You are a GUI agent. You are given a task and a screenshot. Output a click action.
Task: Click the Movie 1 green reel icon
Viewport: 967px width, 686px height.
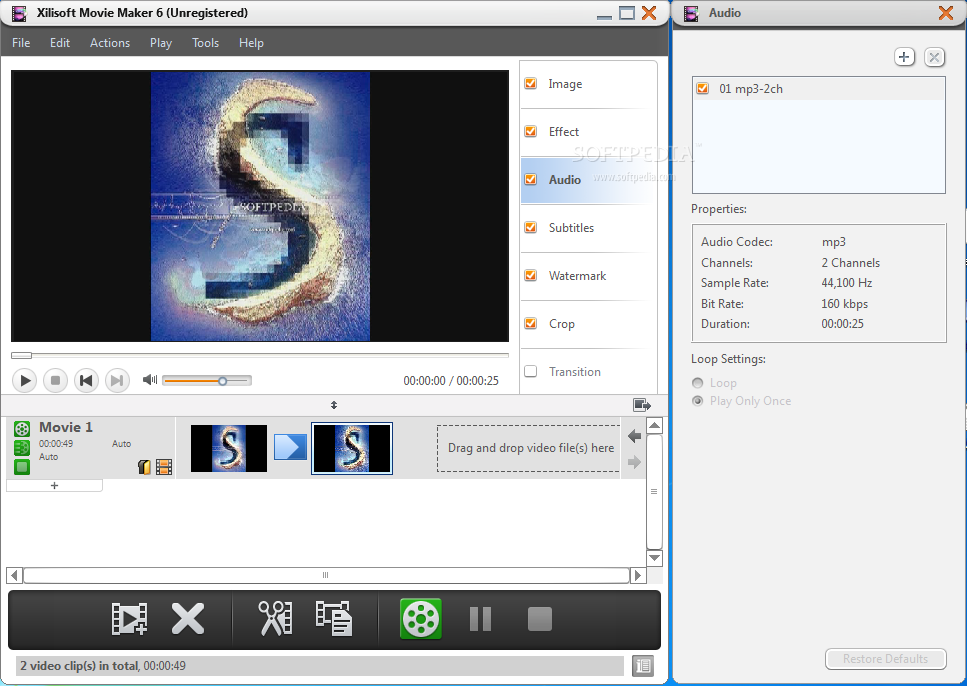pos(22,429)
